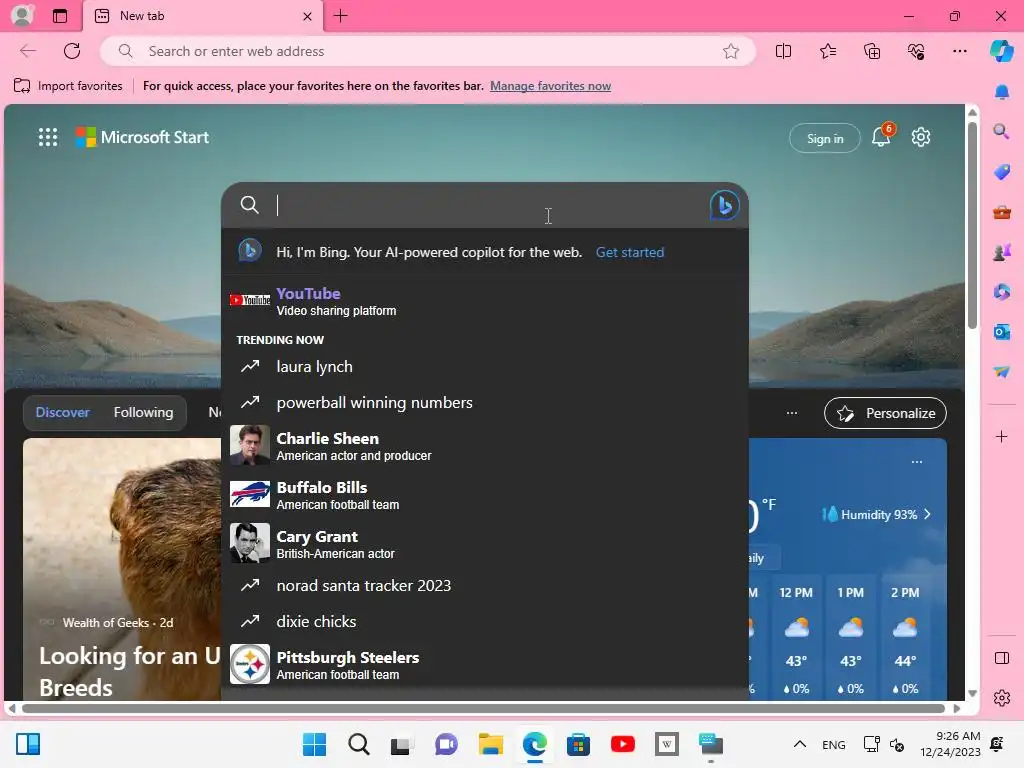
Task: Open Windows Start menu
Action: (x=314, y=744)
